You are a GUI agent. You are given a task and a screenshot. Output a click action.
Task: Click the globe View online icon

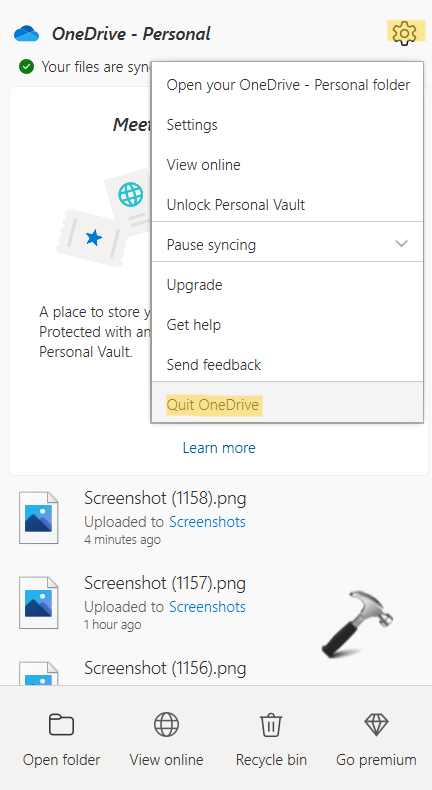pos(166,725)
